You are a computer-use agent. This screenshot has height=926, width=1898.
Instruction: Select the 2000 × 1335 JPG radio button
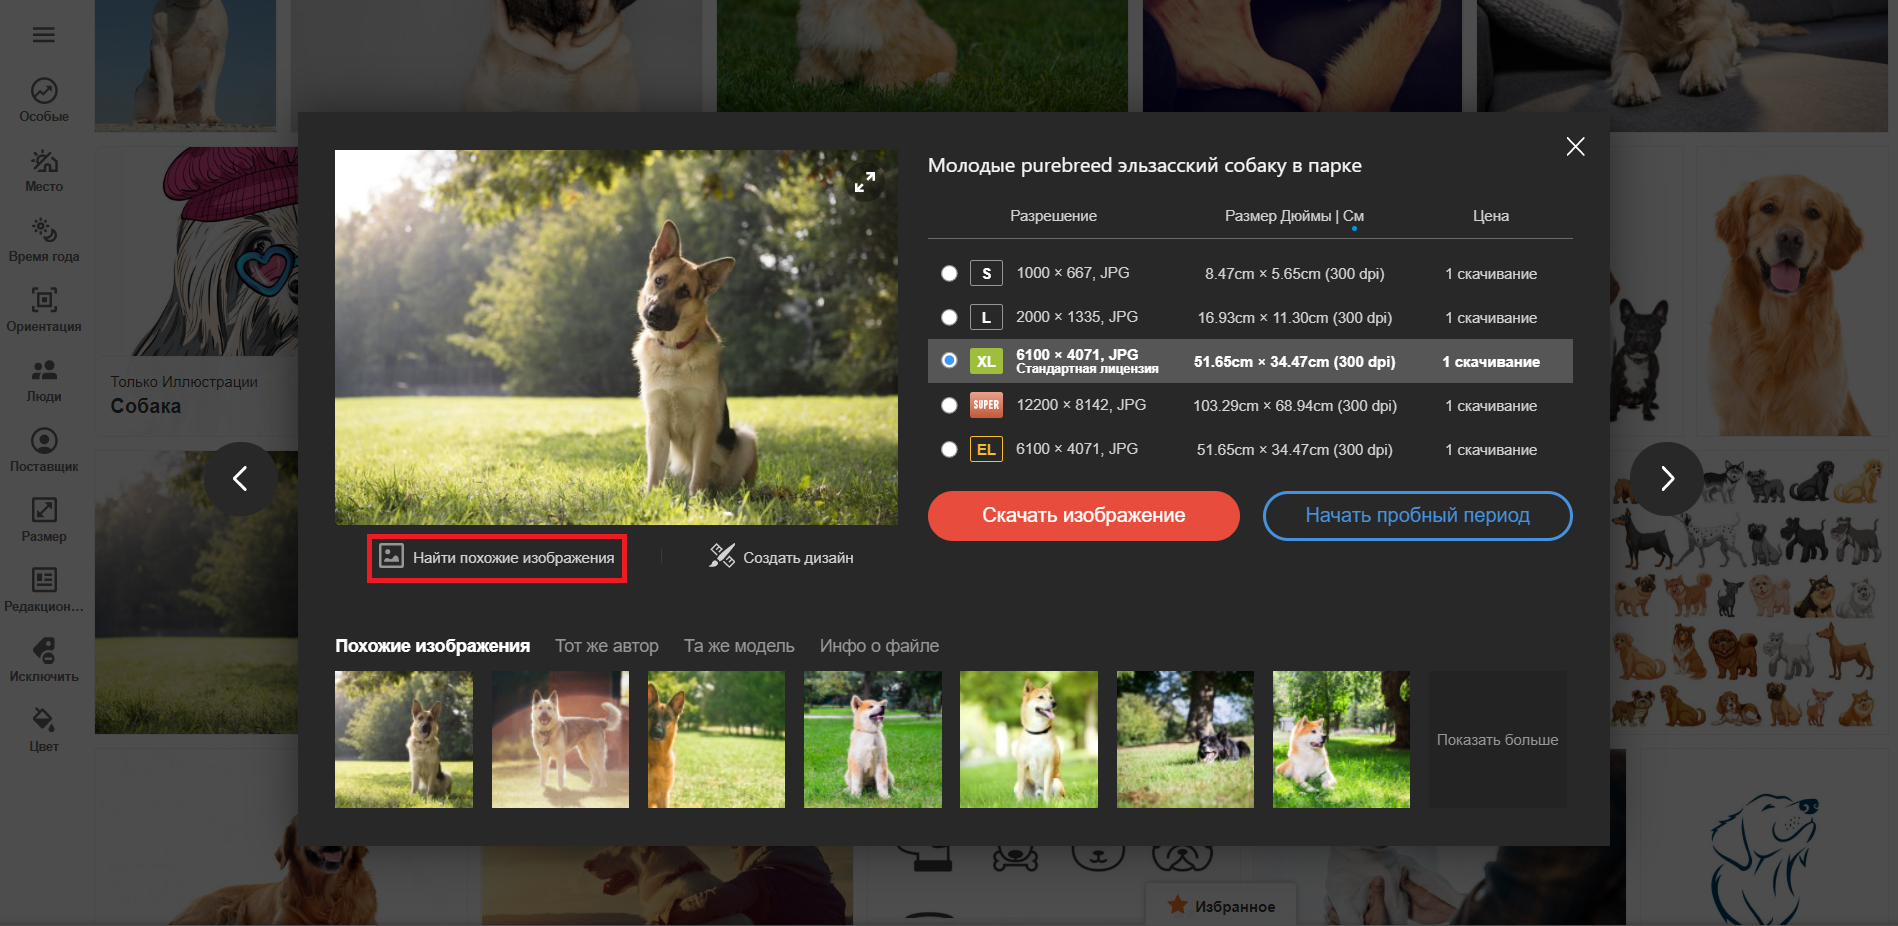pyautogui.click(x=949, y=317)
